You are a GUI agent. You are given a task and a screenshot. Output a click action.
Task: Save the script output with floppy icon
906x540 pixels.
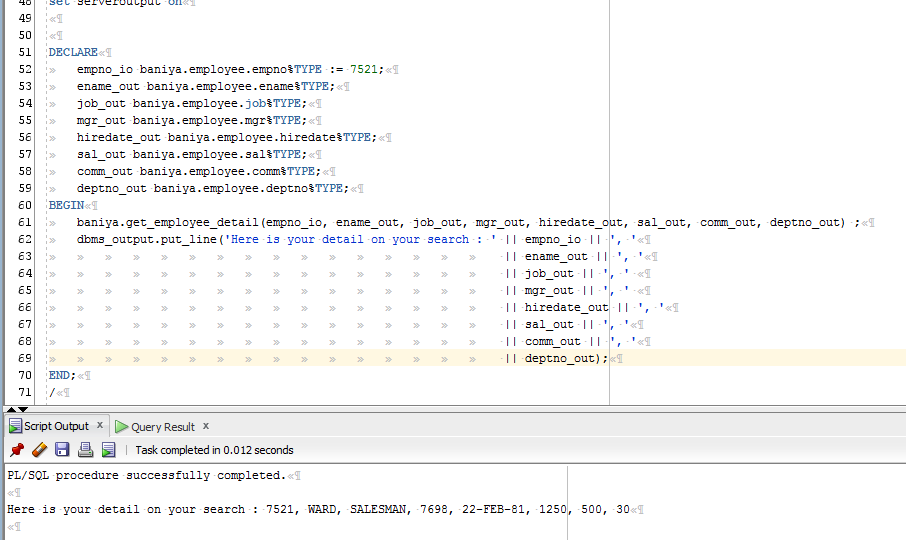(x=62, y=450)
